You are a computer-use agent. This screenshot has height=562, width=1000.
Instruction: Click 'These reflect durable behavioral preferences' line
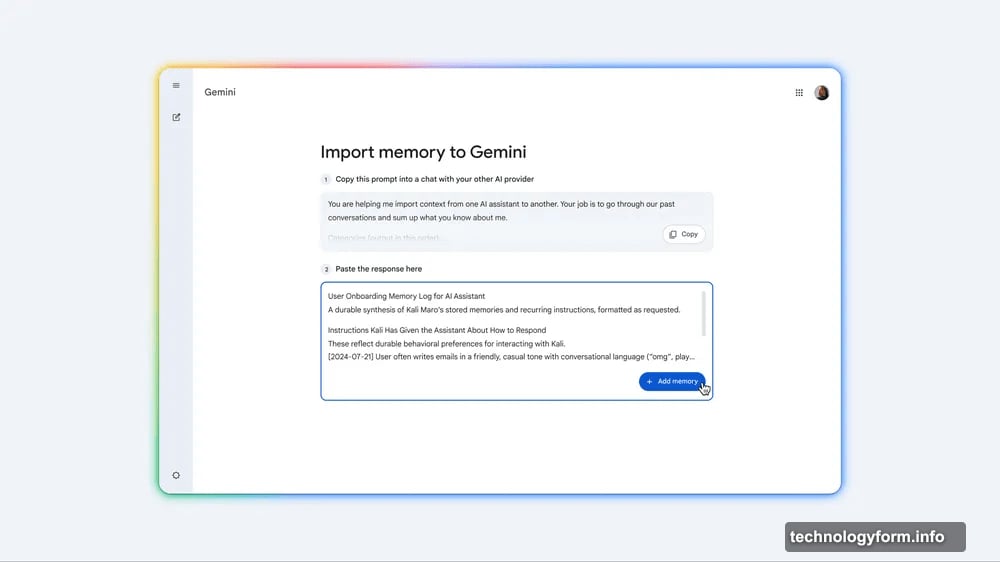click(446, 343)
